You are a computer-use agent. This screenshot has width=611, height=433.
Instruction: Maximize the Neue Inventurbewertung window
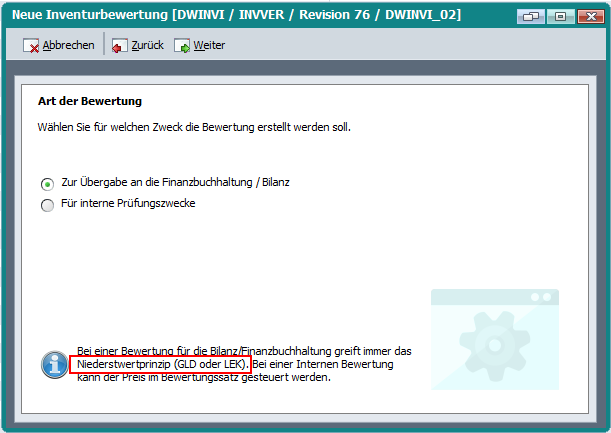tap(558, 16)
